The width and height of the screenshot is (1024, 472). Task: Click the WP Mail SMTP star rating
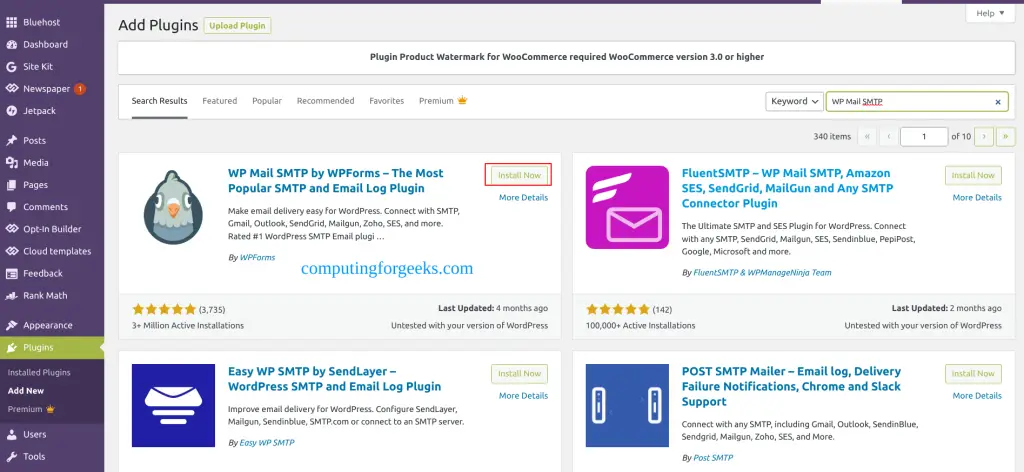[x=164, y=309]
